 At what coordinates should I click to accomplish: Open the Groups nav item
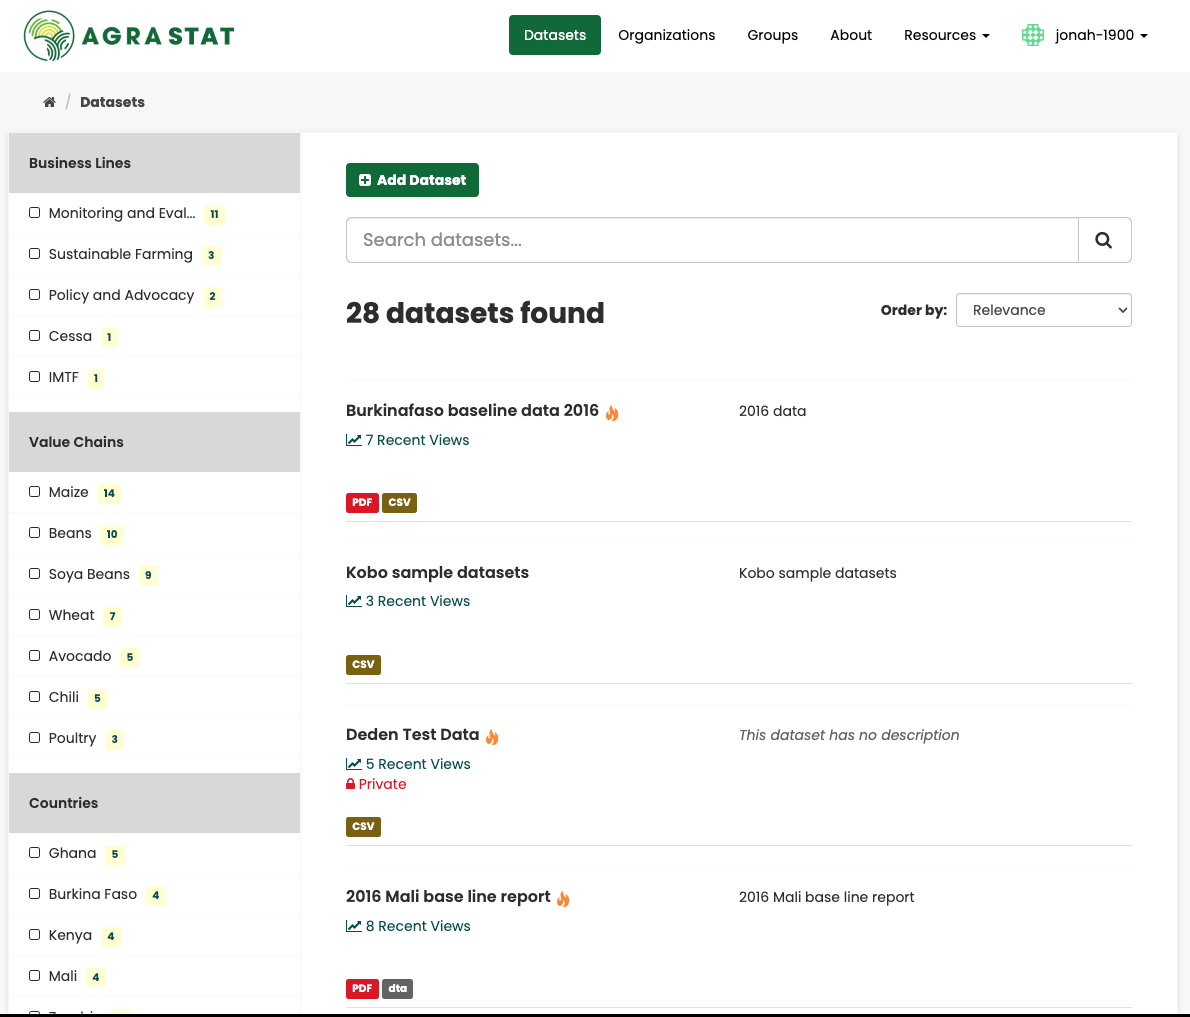pos(773,35)
